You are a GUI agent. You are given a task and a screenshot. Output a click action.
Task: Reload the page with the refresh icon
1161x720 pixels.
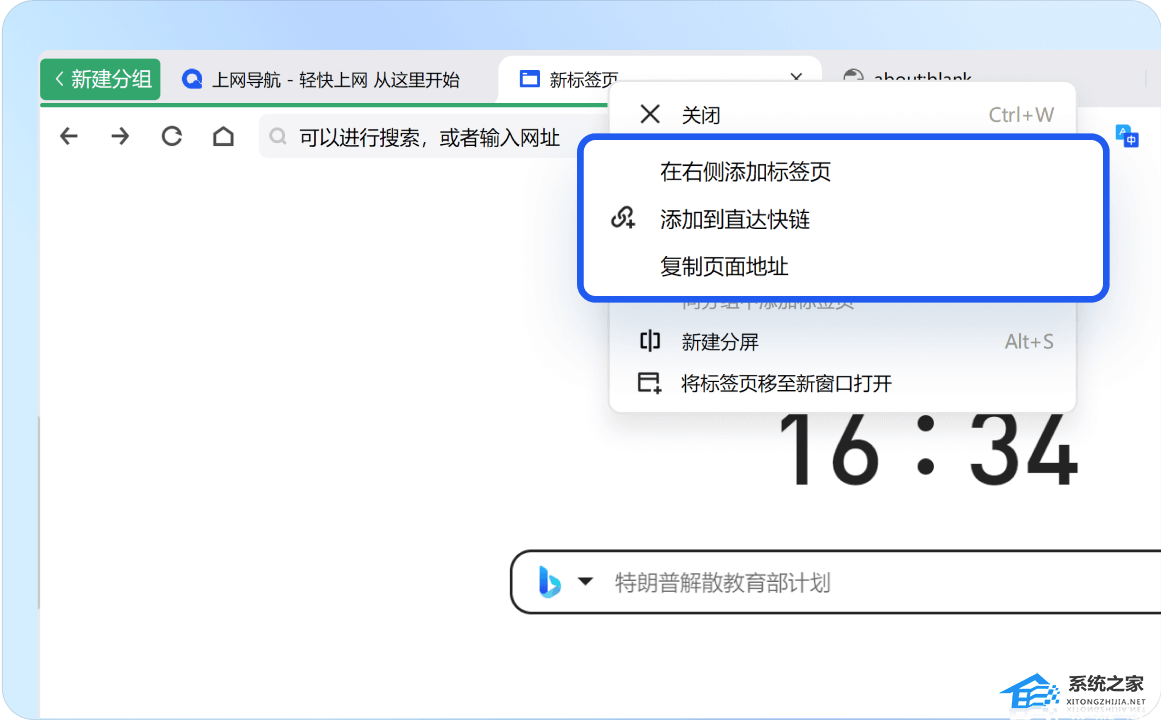[172, 136]
